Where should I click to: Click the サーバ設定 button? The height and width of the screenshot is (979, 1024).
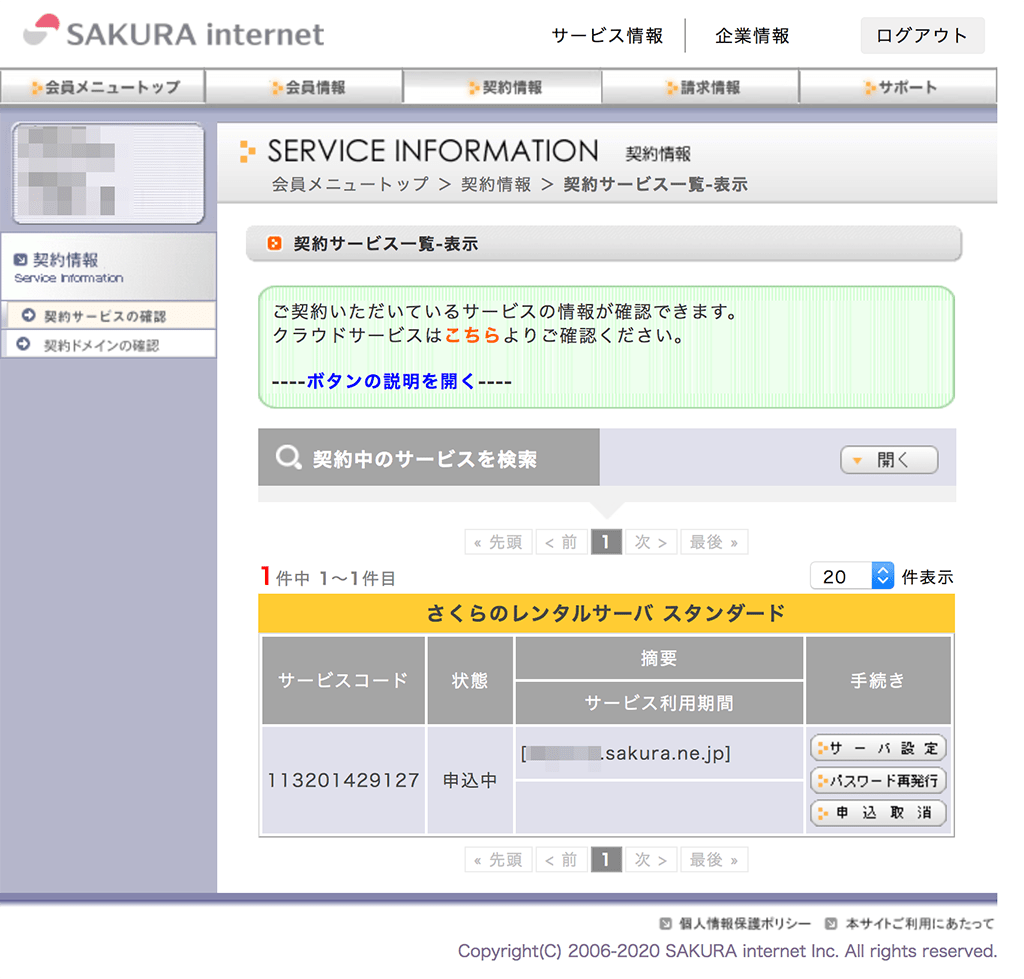878,748
